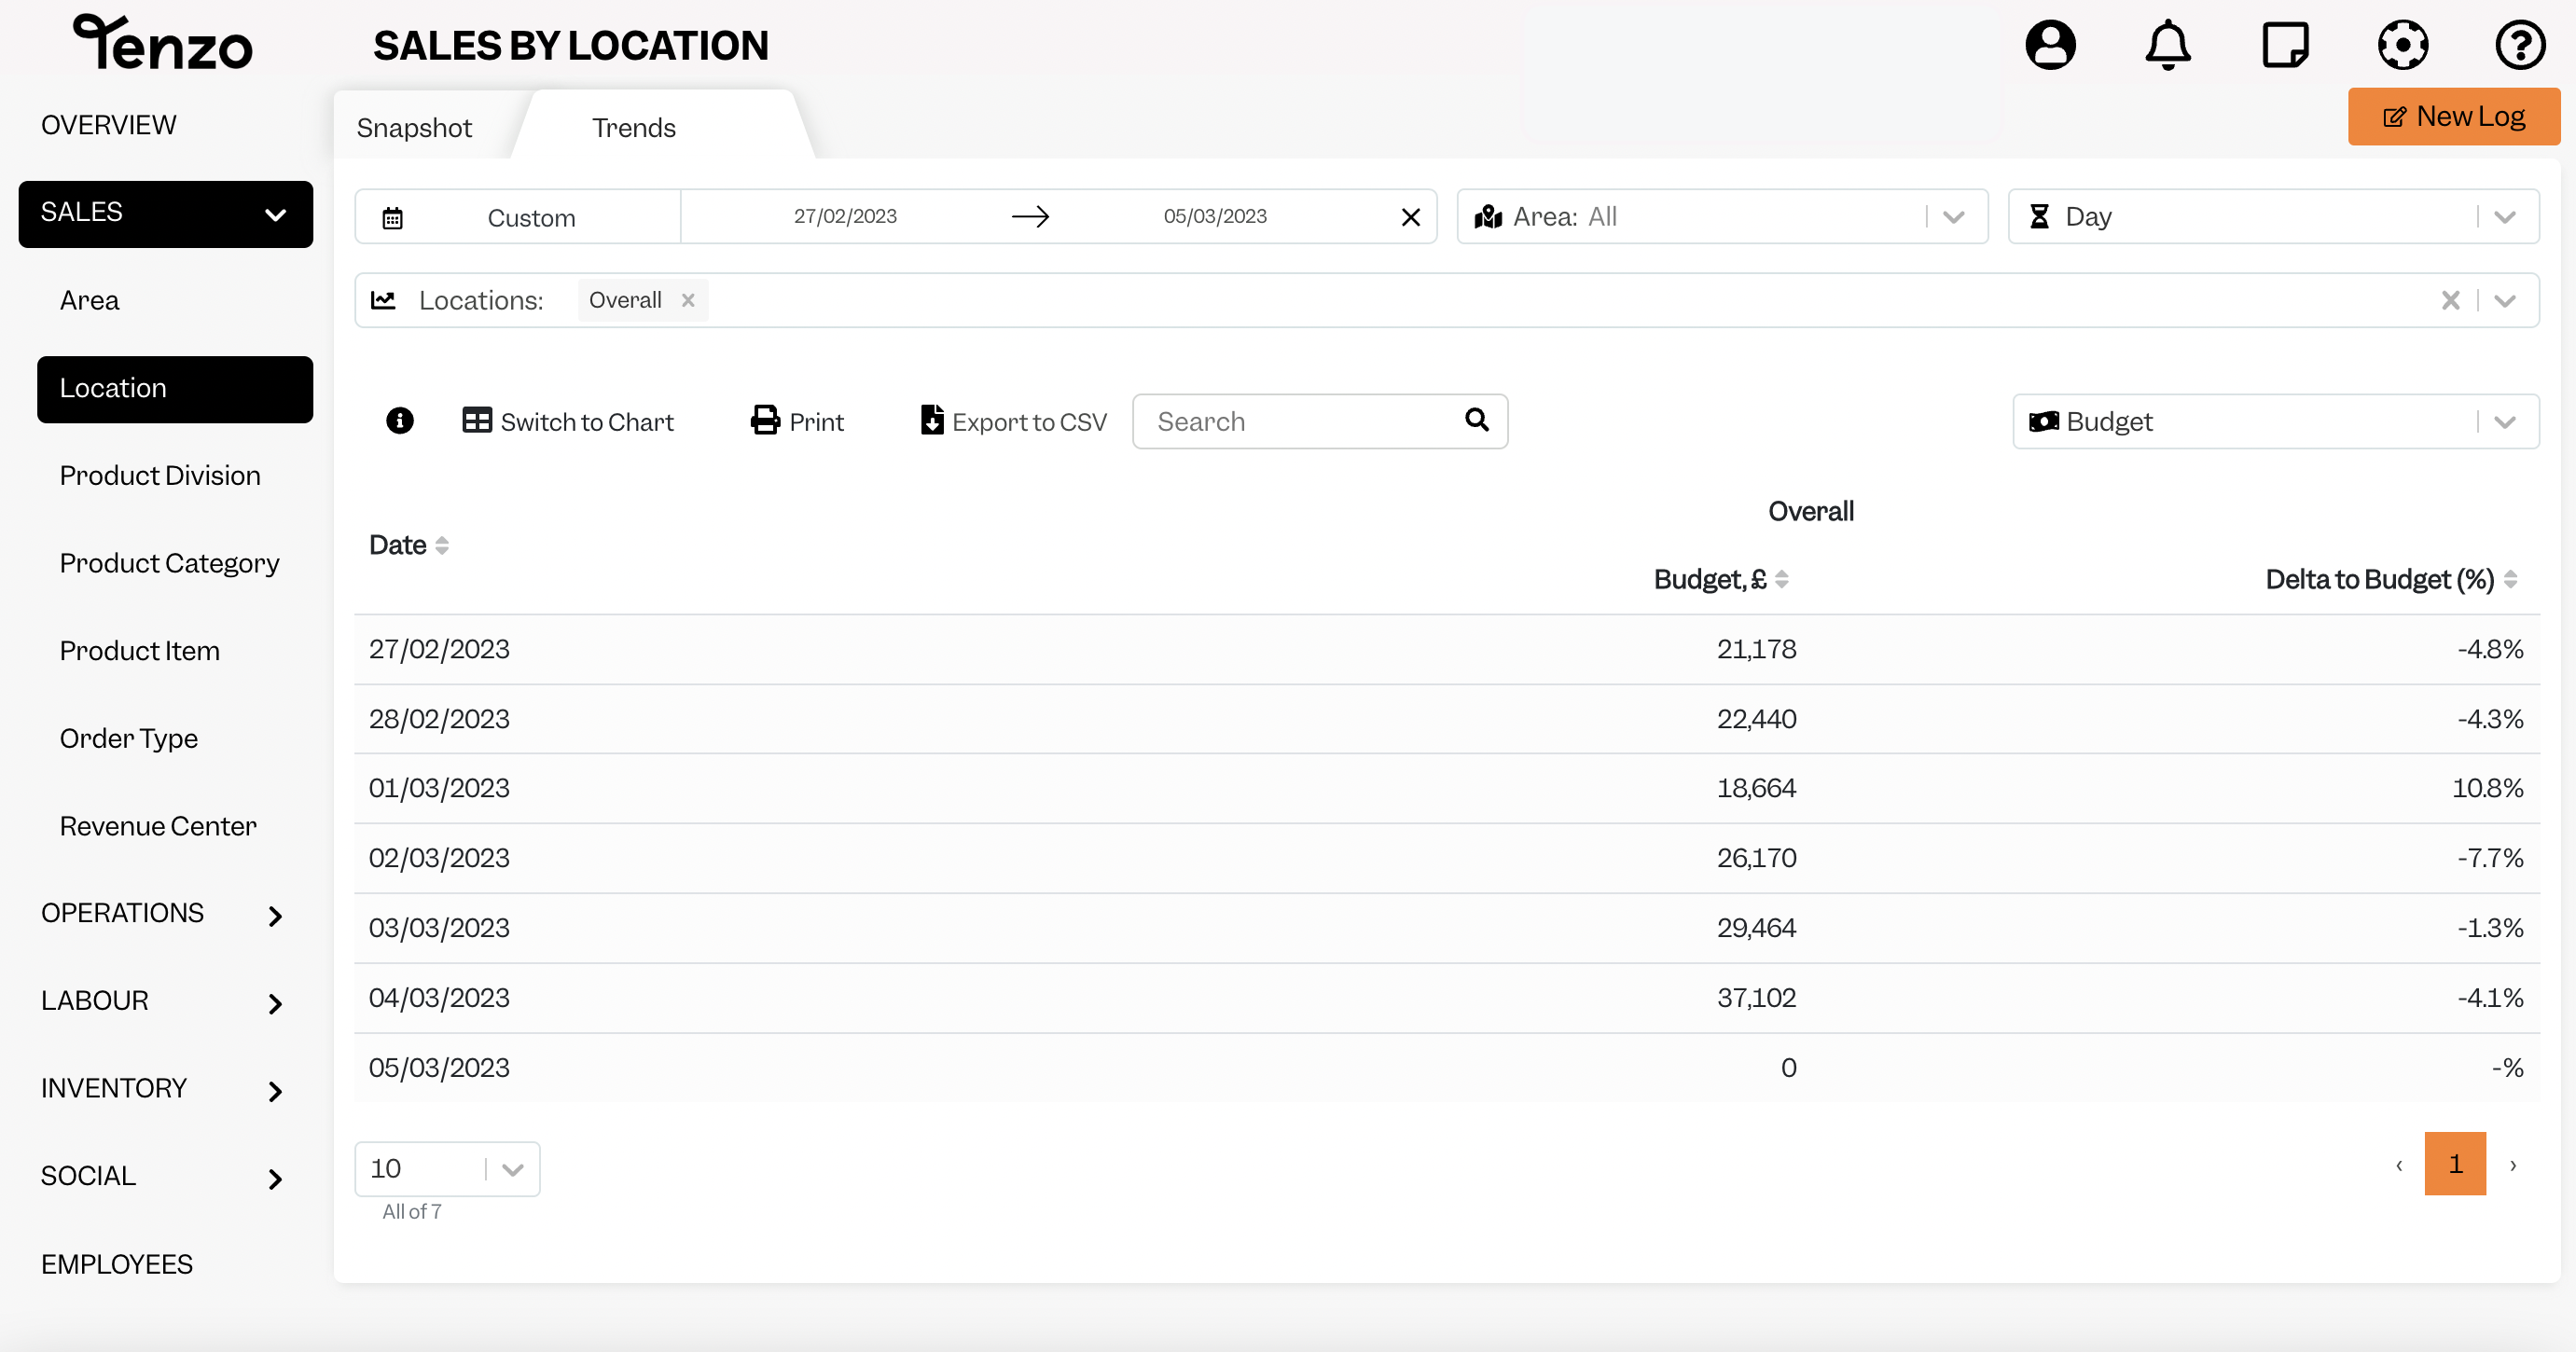Screen dimensions: 2576x1352
Task: Click the search magnifier icon
Action: pyautogui.click(x=1476, y=420)
